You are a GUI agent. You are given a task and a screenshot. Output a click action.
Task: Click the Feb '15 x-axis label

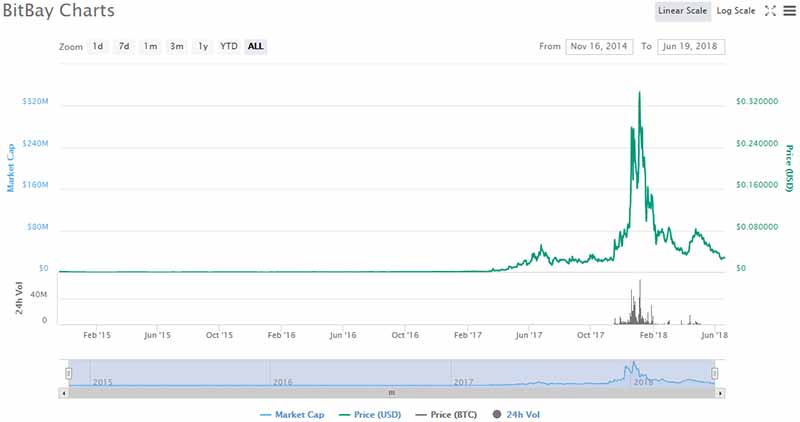pos(97,335)
